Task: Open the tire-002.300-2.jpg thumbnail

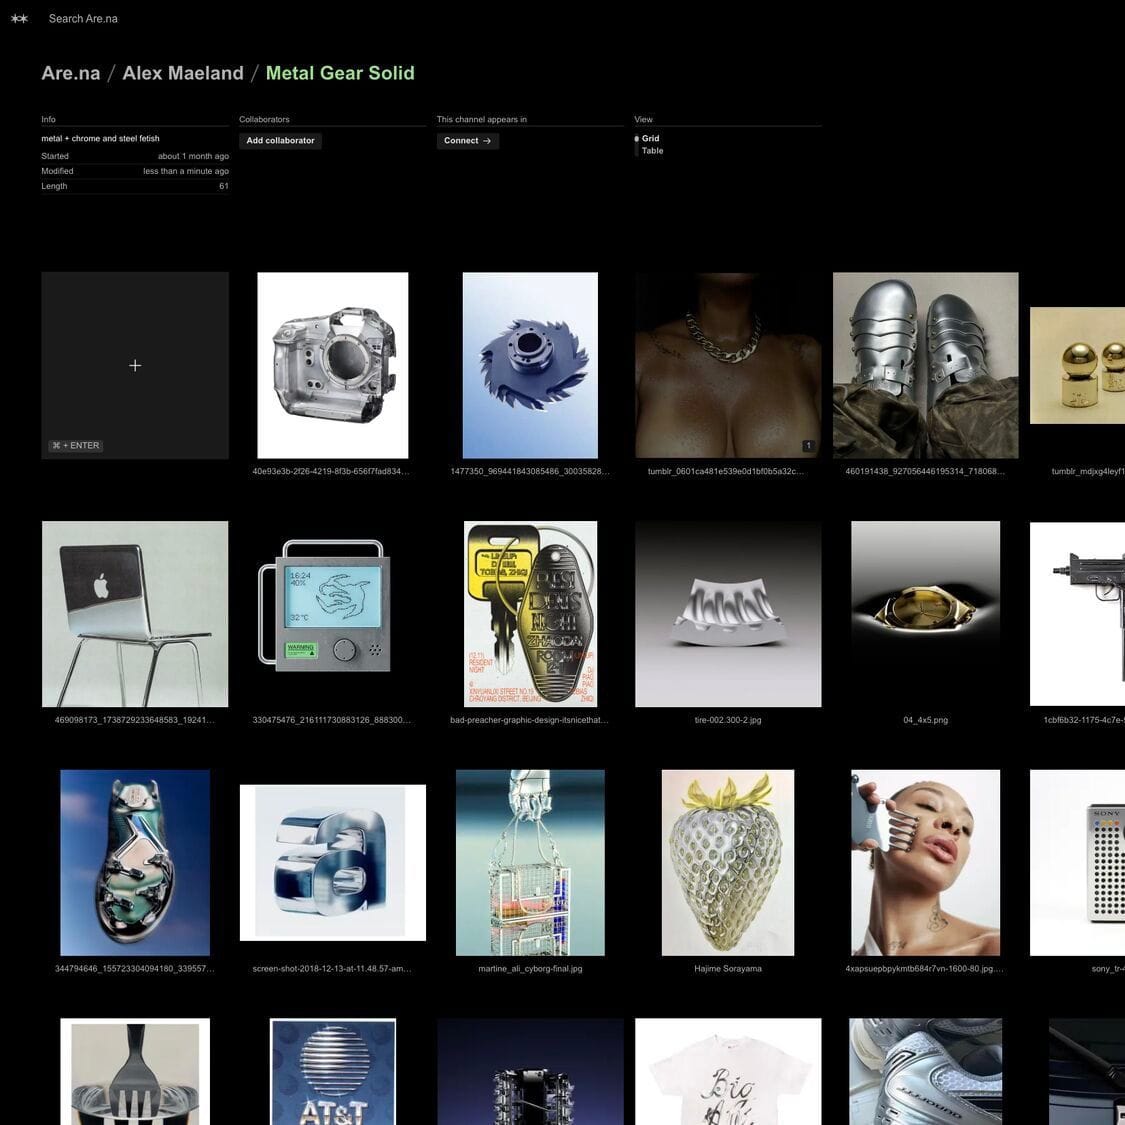Action: point(728,614)
